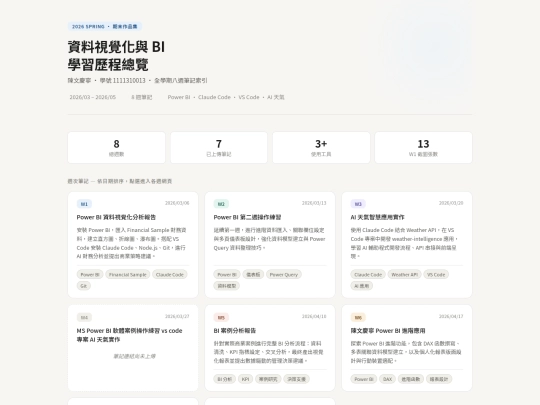Click the W3 week badge
Screen dimensions: 540x405
click(358, 204)
